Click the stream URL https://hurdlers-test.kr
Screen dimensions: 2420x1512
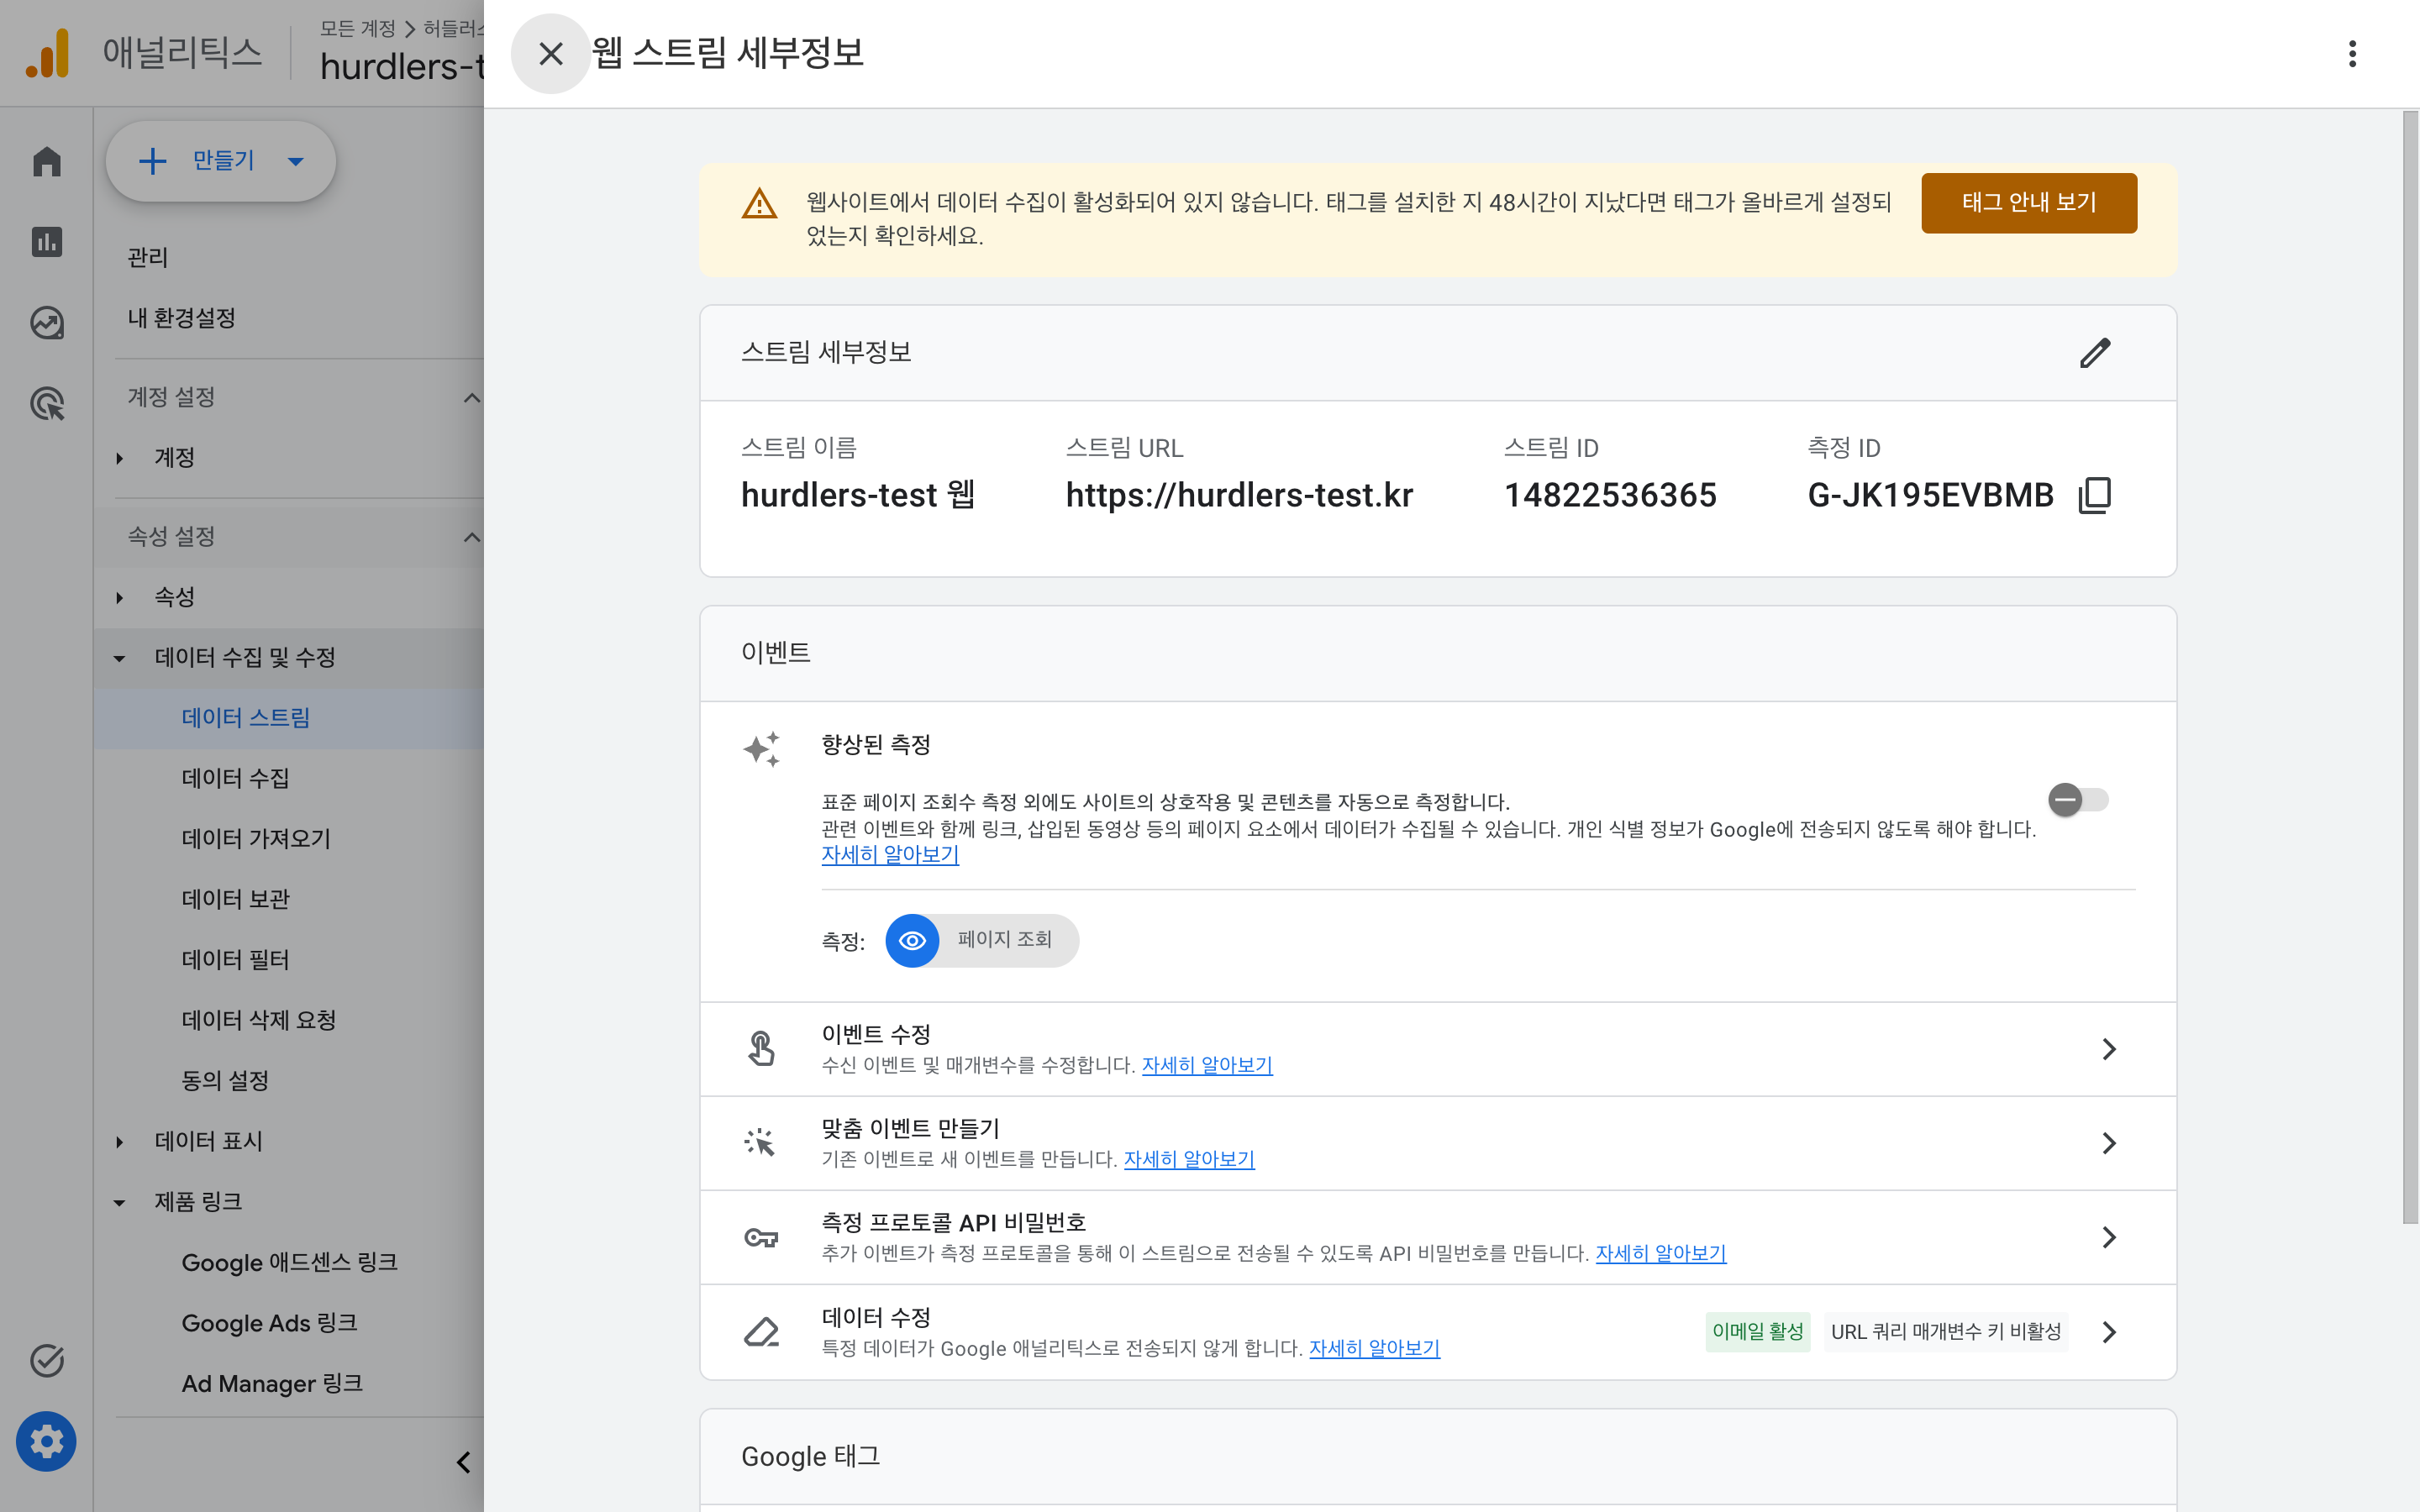[1239, 495]
